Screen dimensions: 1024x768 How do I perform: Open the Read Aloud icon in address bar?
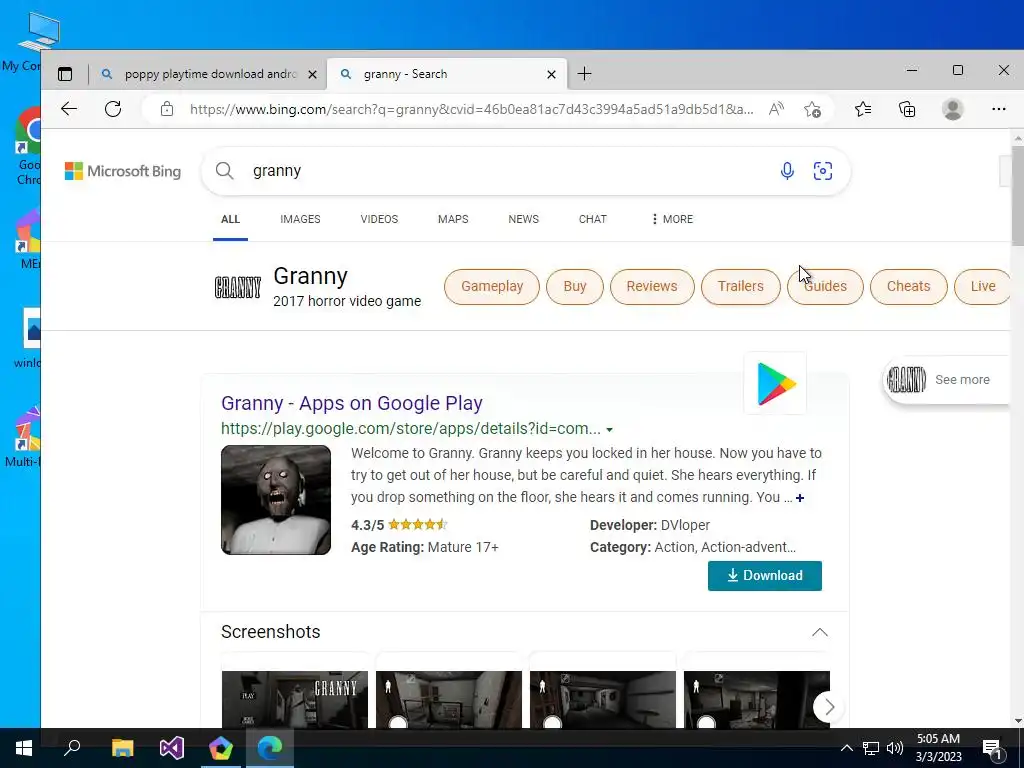coord(776,109)
